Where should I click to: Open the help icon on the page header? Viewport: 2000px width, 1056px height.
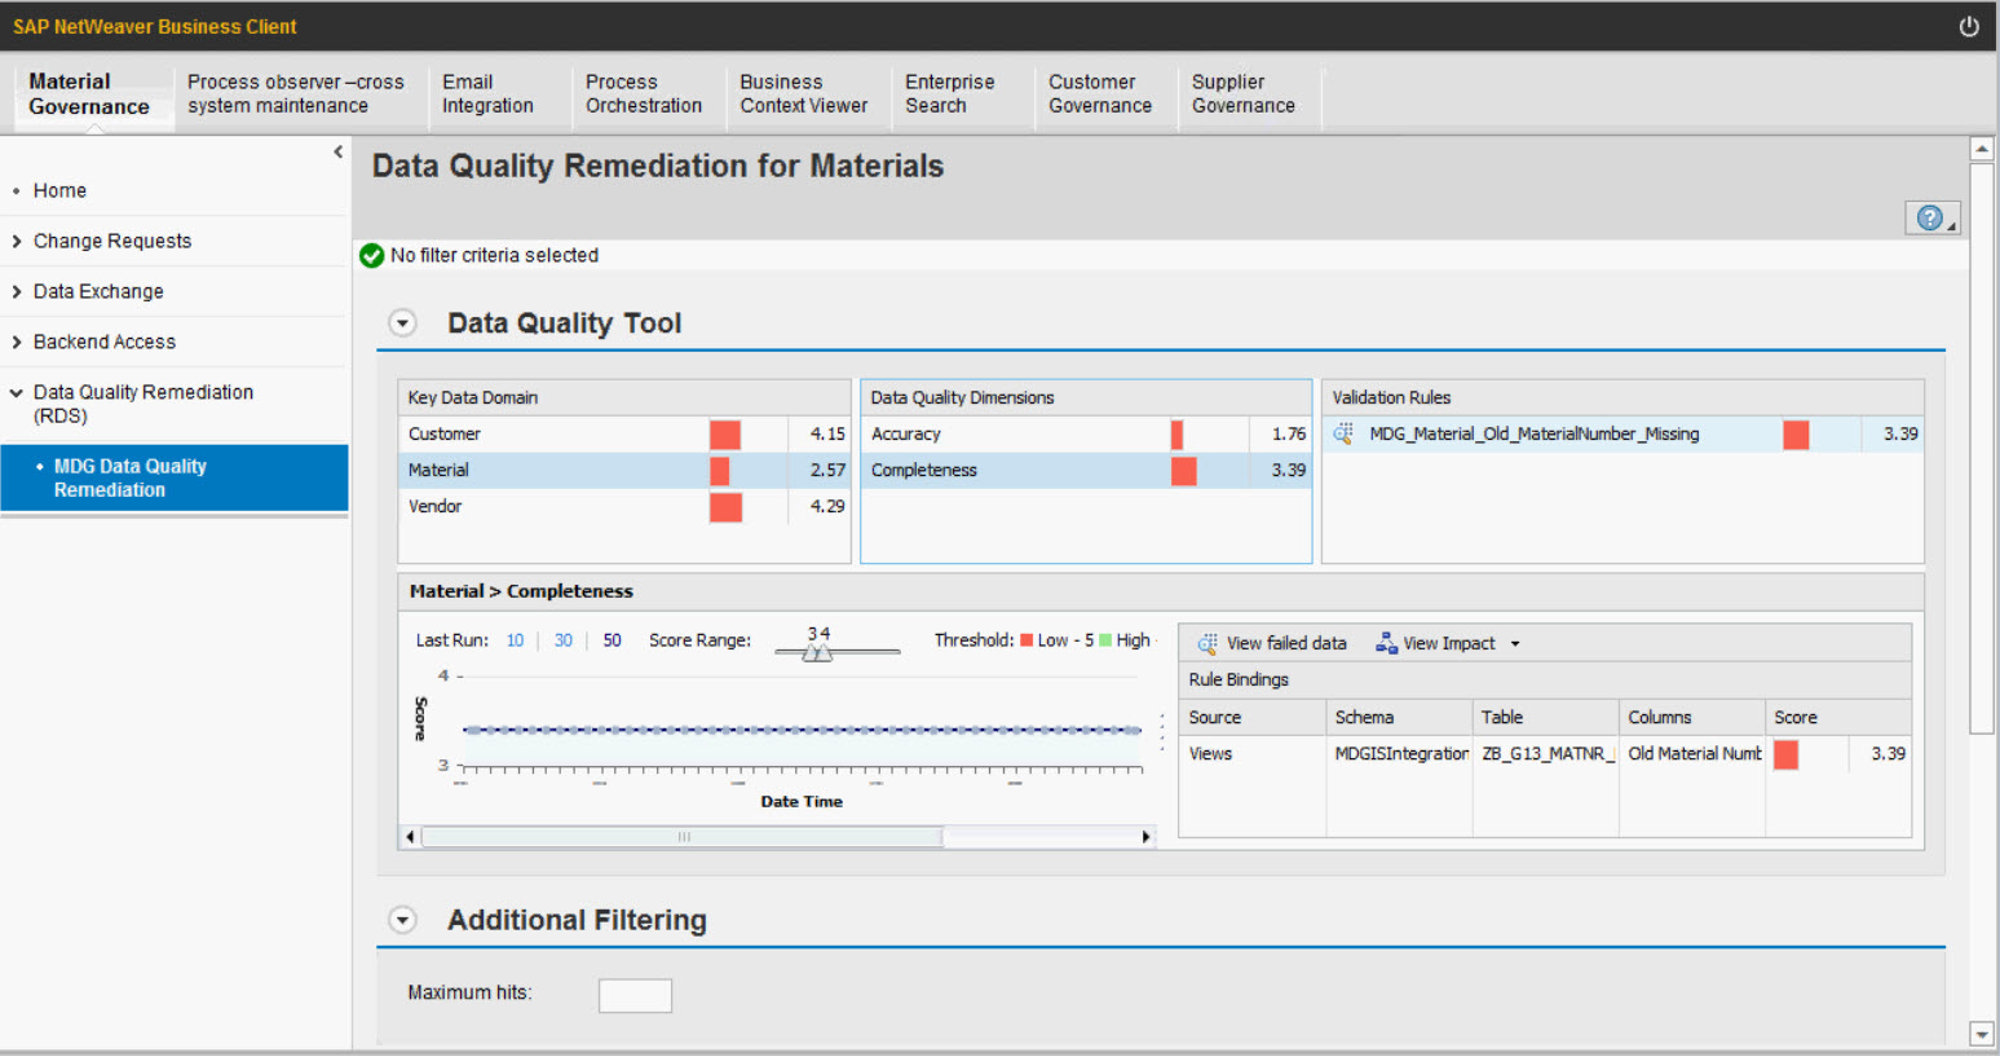pos(1929,217)
